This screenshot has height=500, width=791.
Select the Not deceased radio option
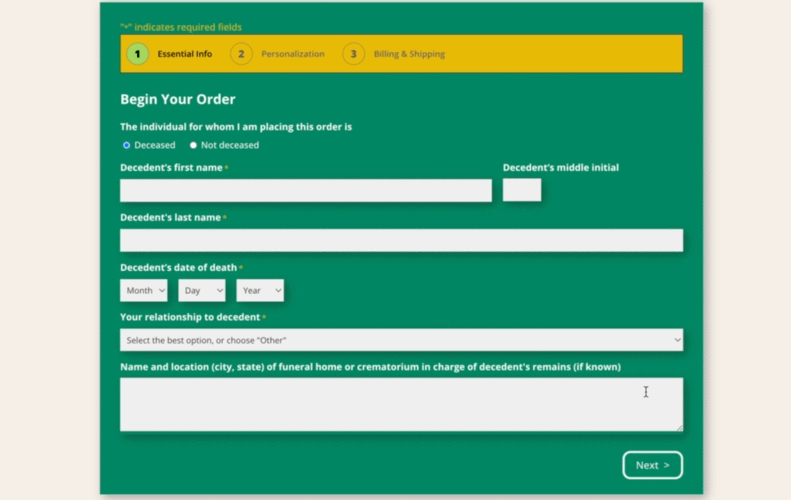(193, 145)
